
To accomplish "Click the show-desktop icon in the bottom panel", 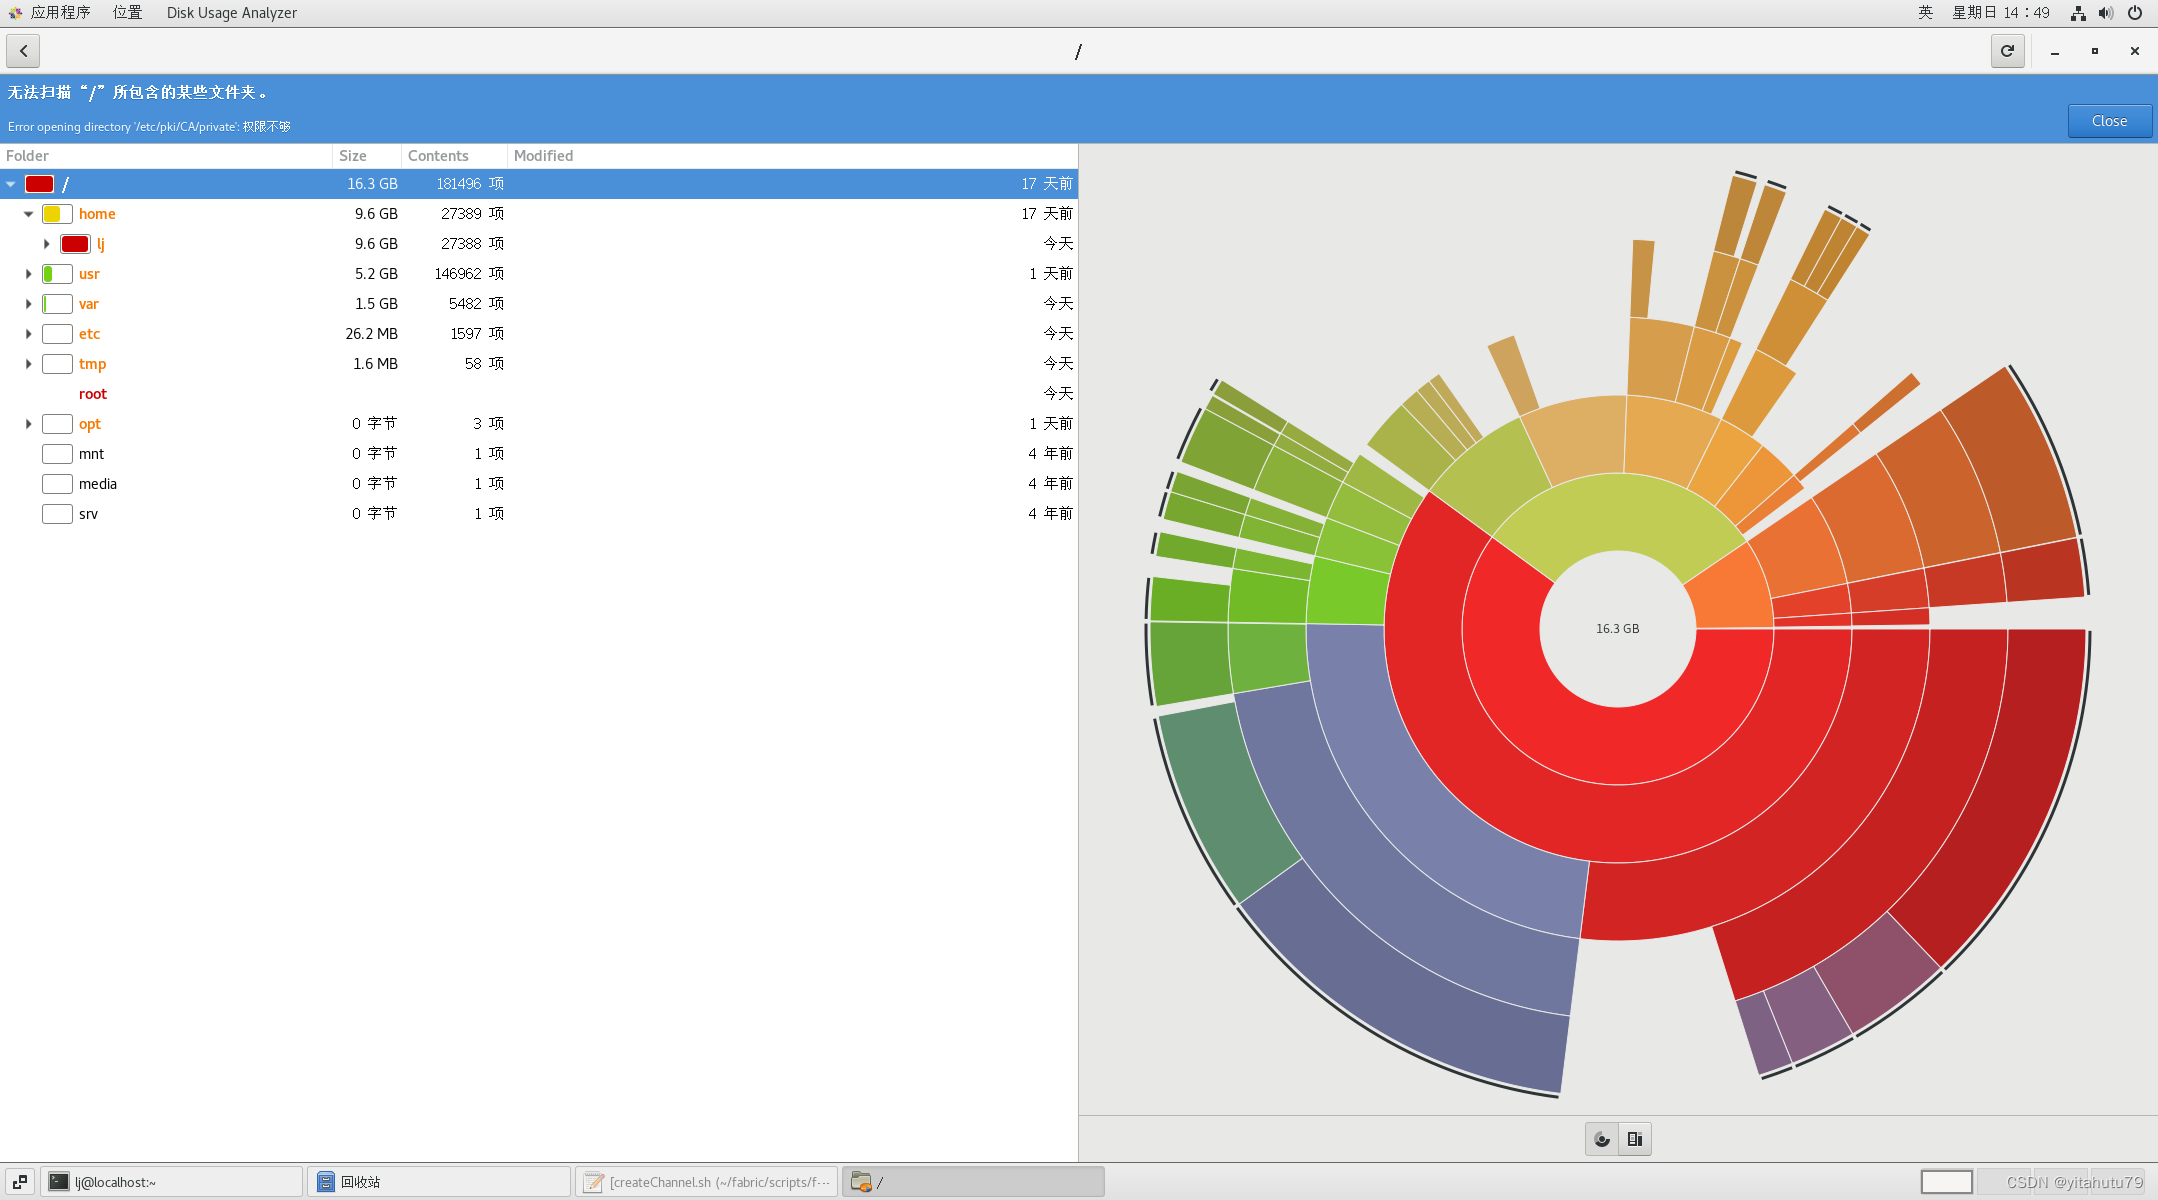I will click(20, 1182).
